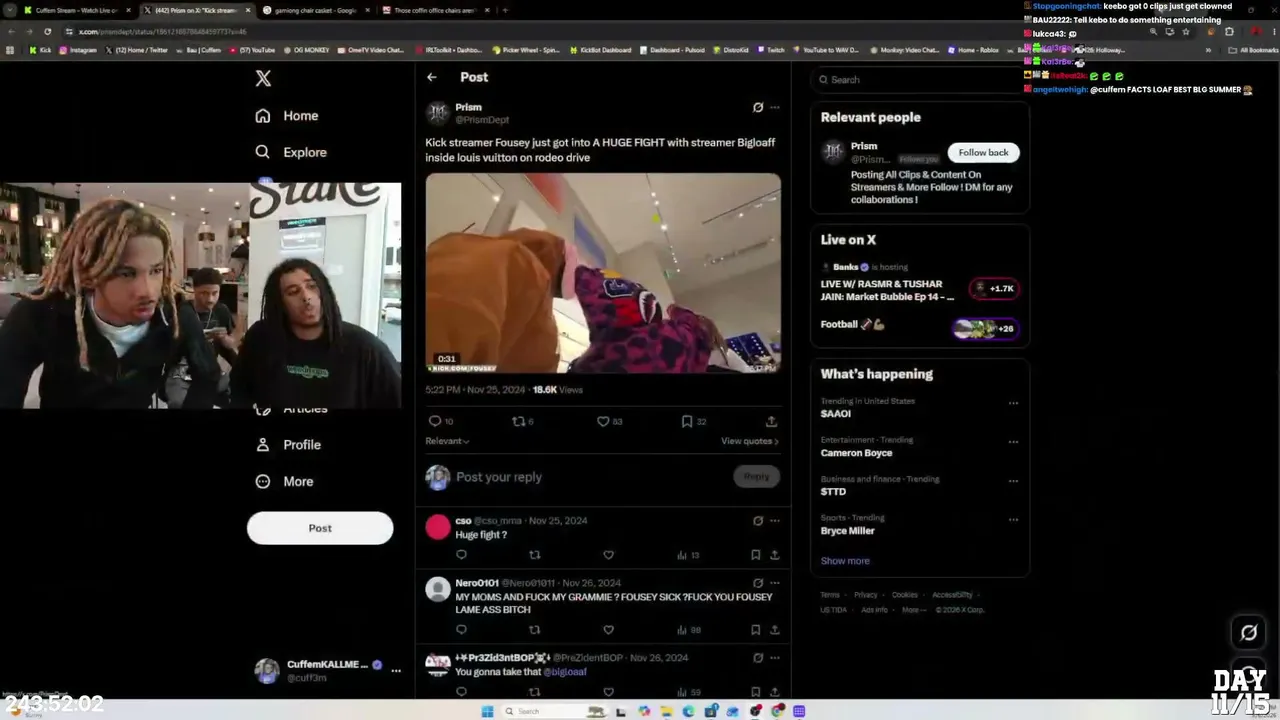Open Grok icon on Prism's post
Screen dimensions: 1280x720
pyautogui.click(x=758, y=107)
